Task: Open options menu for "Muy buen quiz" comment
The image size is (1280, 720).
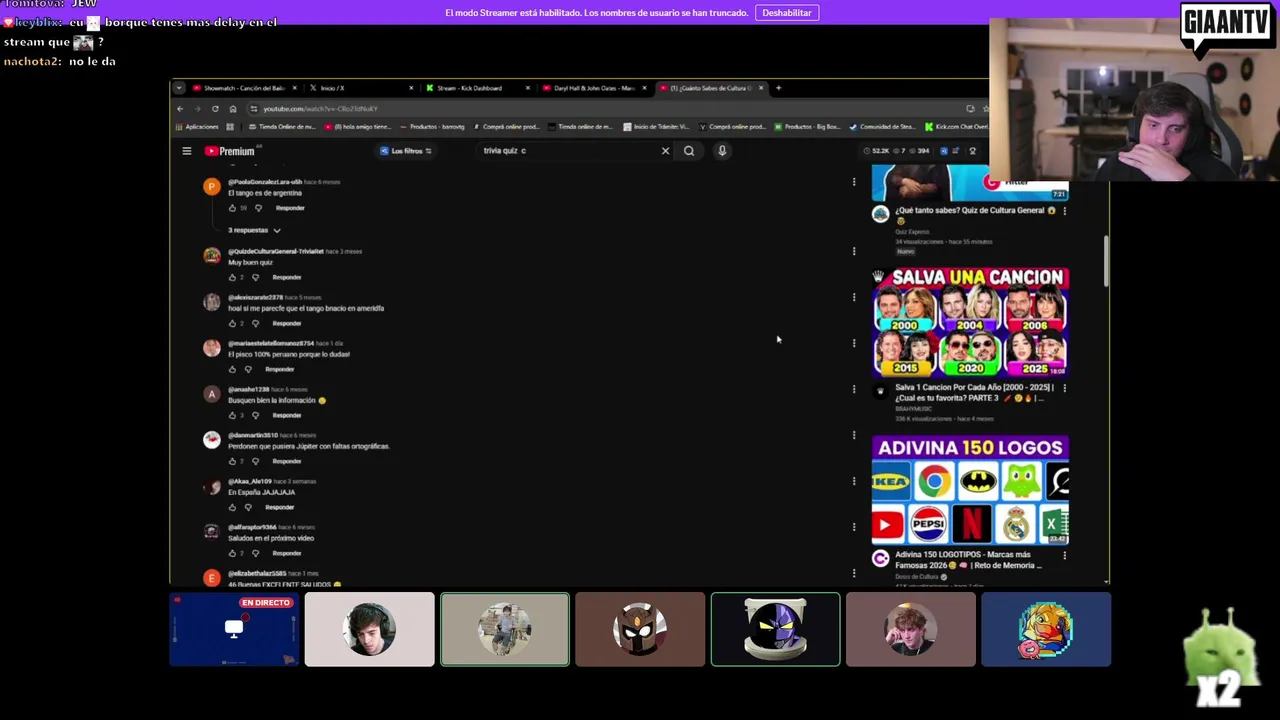Action: click(854, 251)
